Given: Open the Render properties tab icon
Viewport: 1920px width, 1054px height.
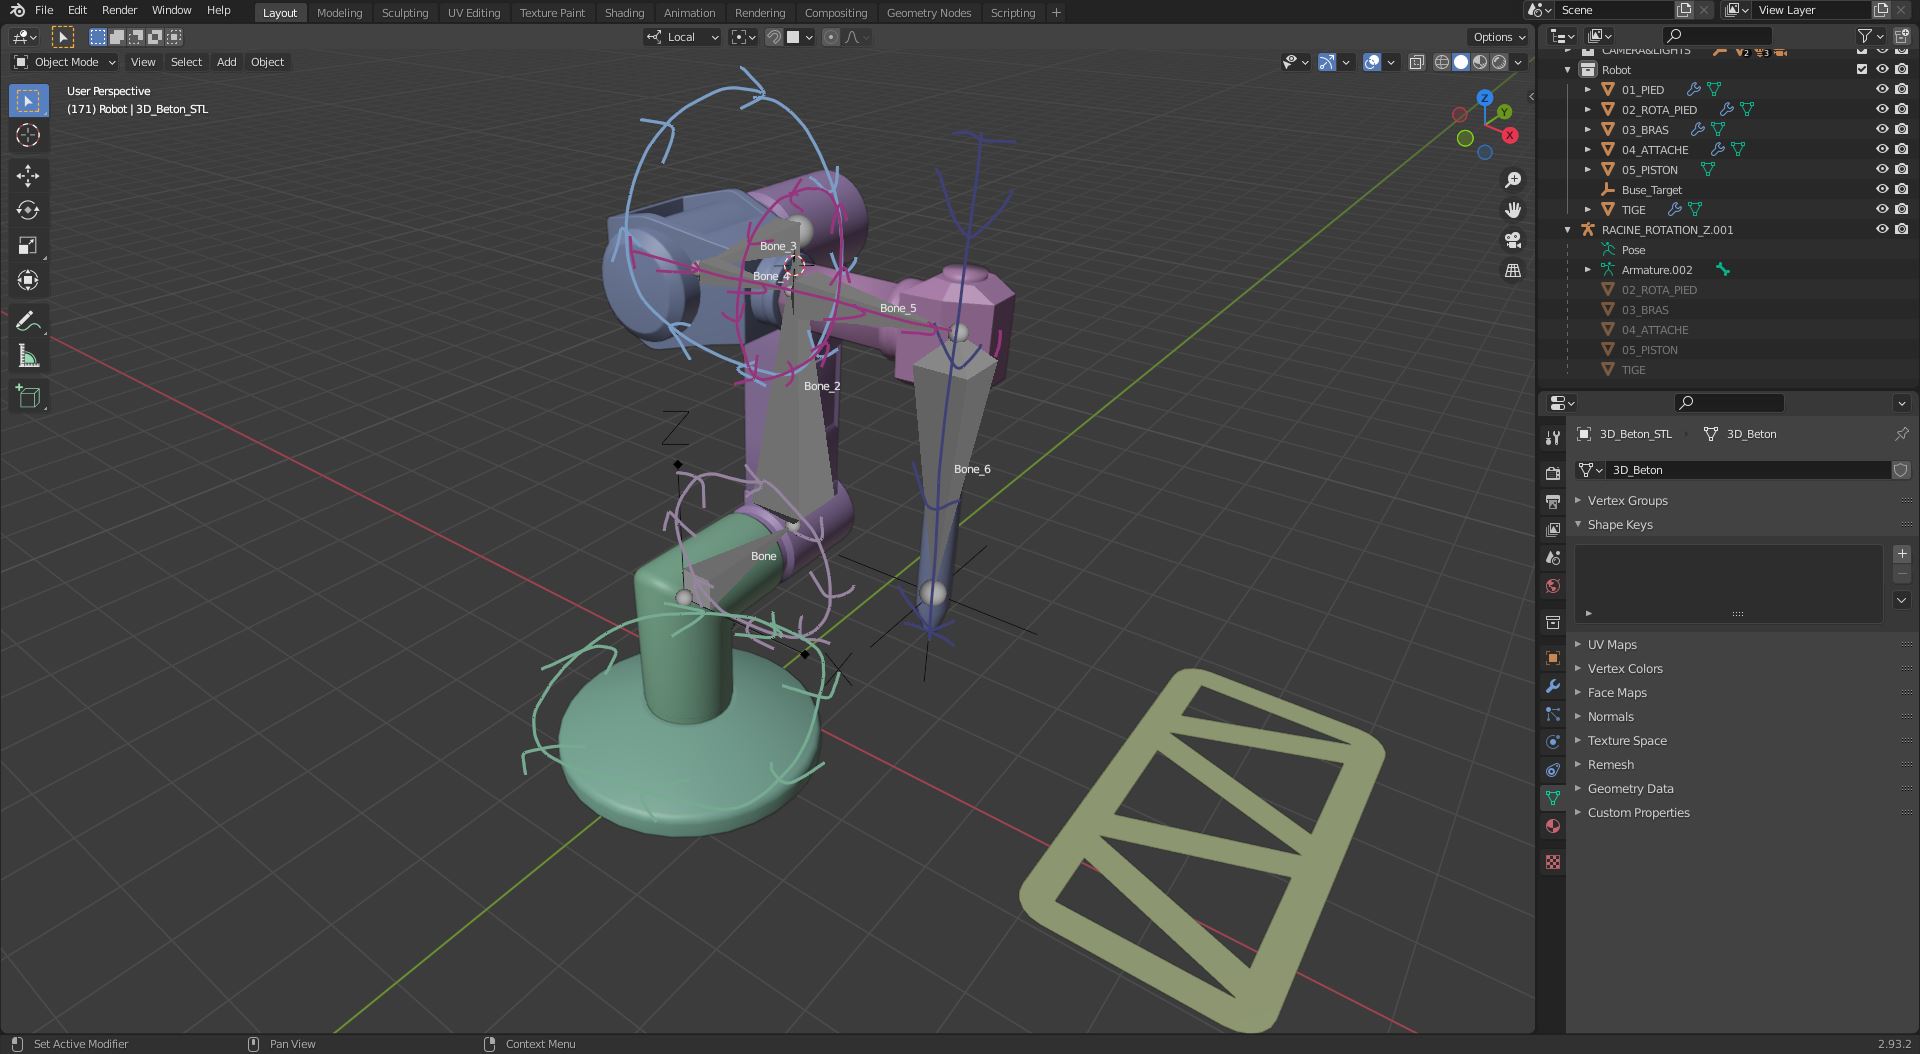Looking at the screenshot, I should coord(1552,473).
